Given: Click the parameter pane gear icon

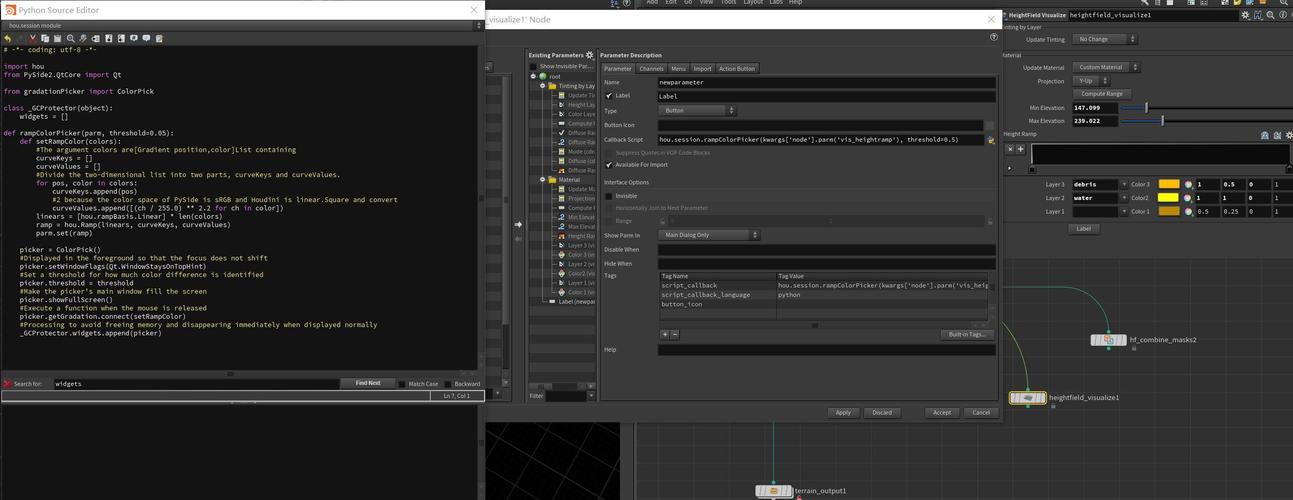Looking at the screenshot, I should [1246, 15].
